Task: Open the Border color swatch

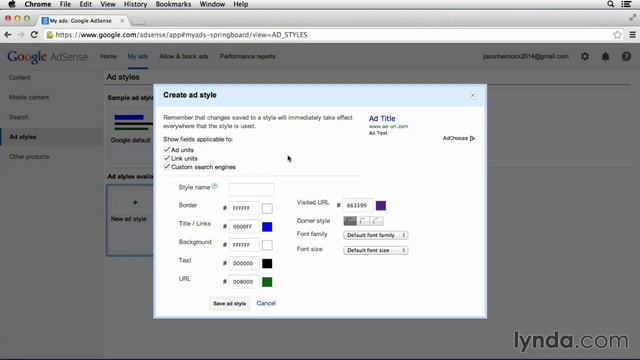Action: click(267, 208)
